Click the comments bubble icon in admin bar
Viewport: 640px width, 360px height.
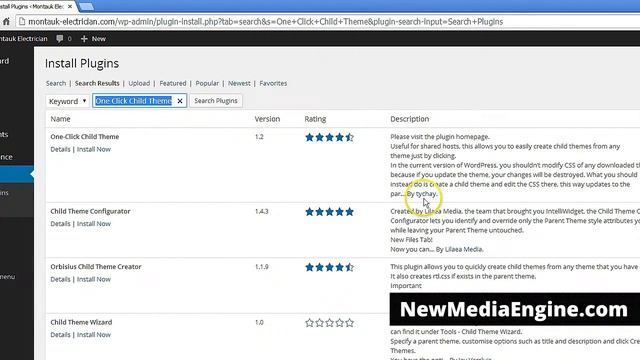[x=60, y=39]
